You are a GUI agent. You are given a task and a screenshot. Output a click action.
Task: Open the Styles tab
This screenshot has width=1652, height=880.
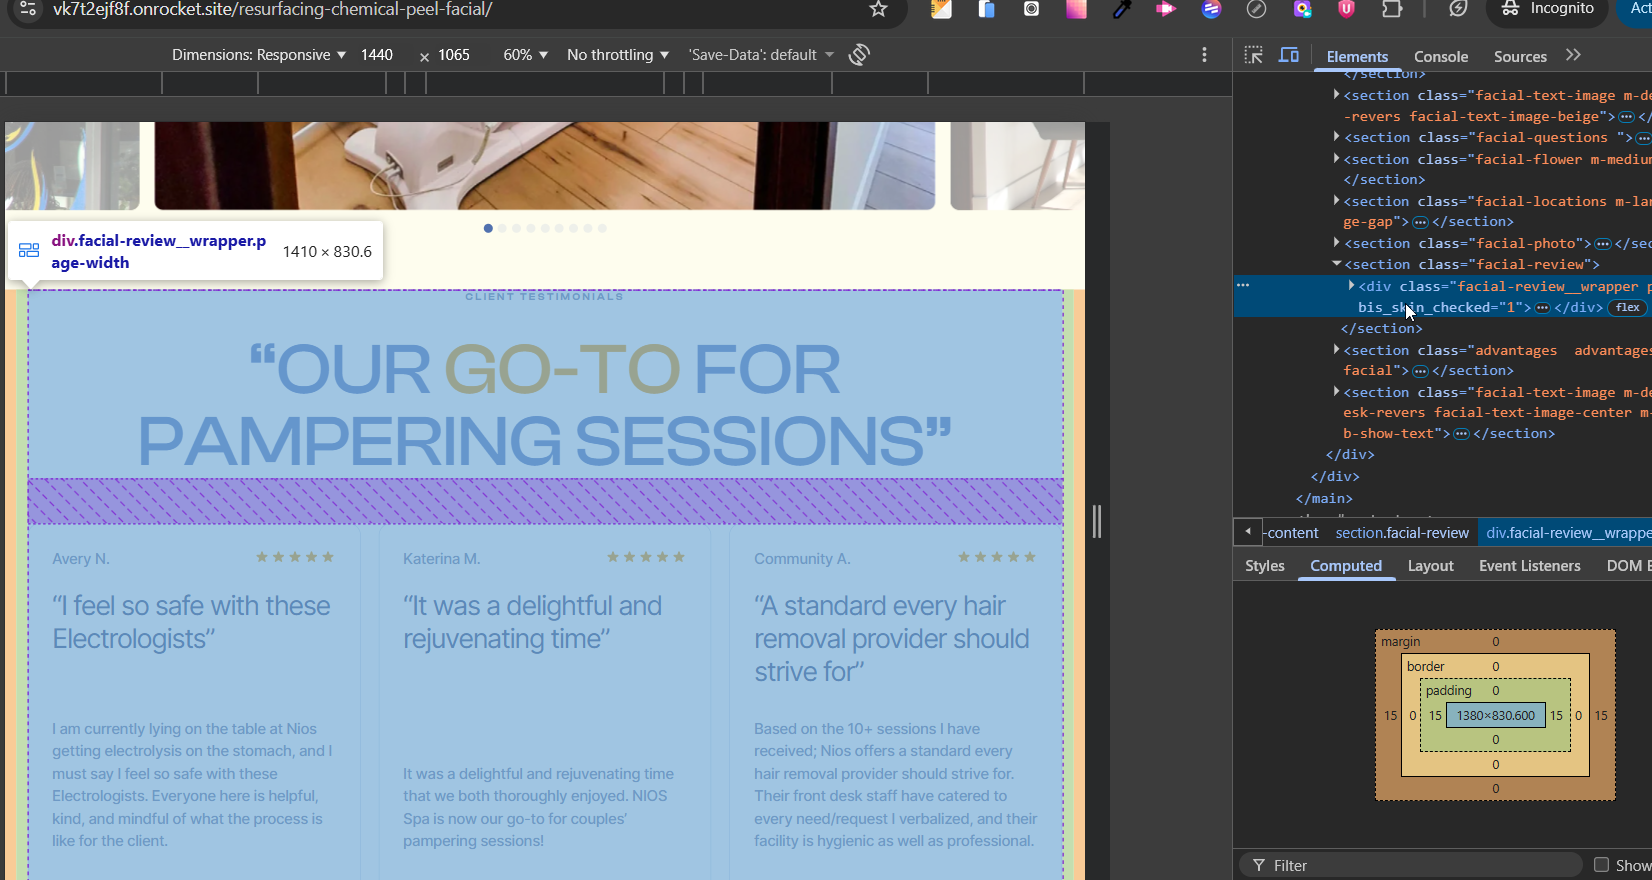(x=1264, y=566)
